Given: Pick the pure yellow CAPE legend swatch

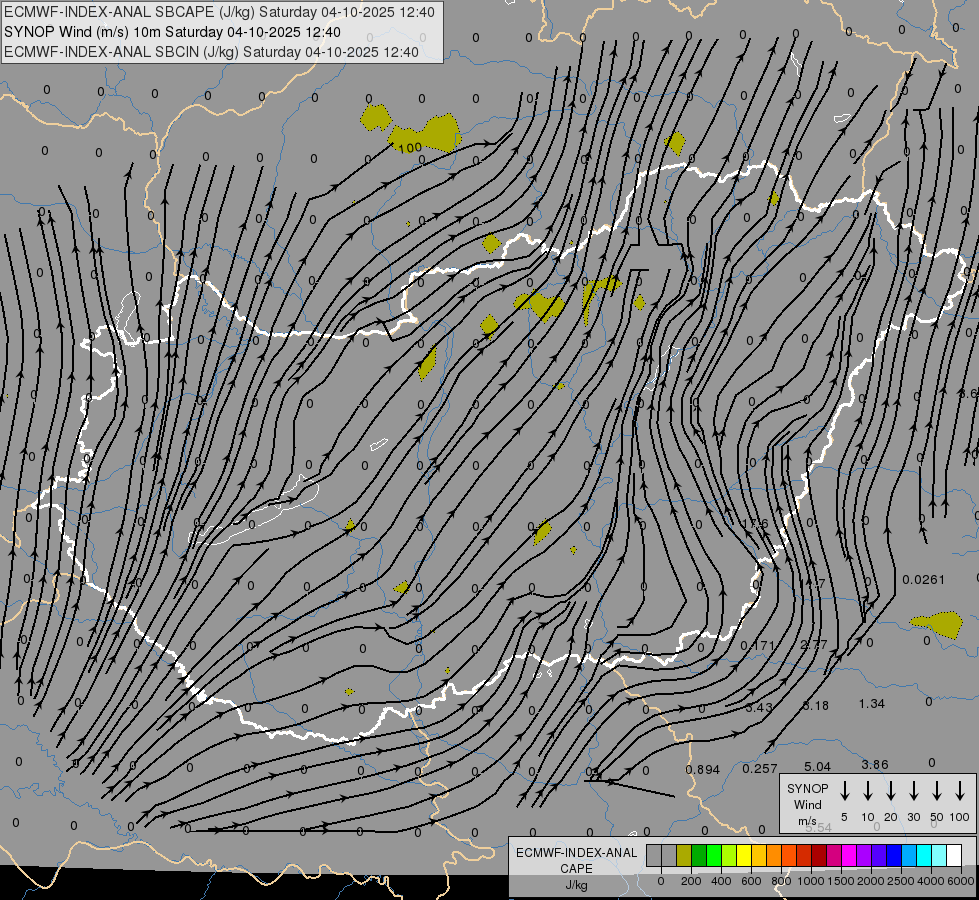Looking at the screenshot, I should 744,855.
